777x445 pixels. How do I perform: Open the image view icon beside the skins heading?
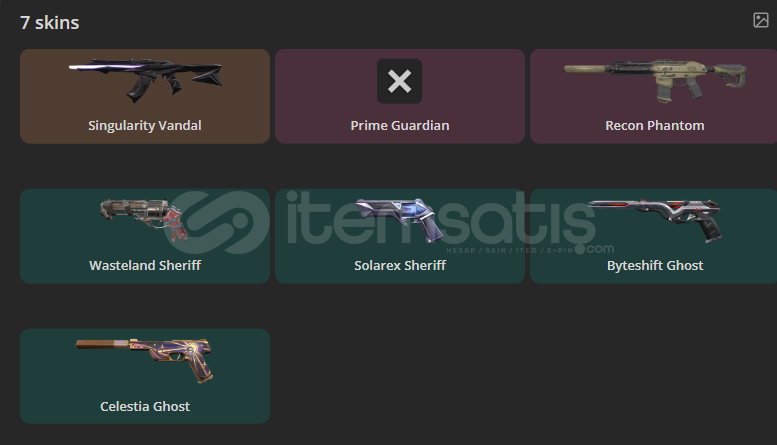[x=761, y=20]
